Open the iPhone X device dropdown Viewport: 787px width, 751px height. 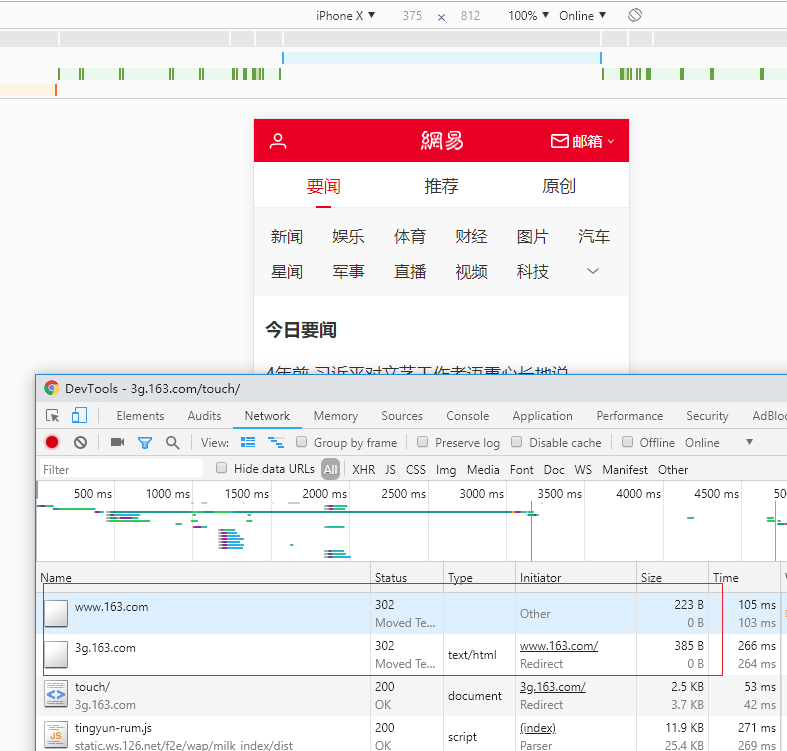tap(345, 16)
